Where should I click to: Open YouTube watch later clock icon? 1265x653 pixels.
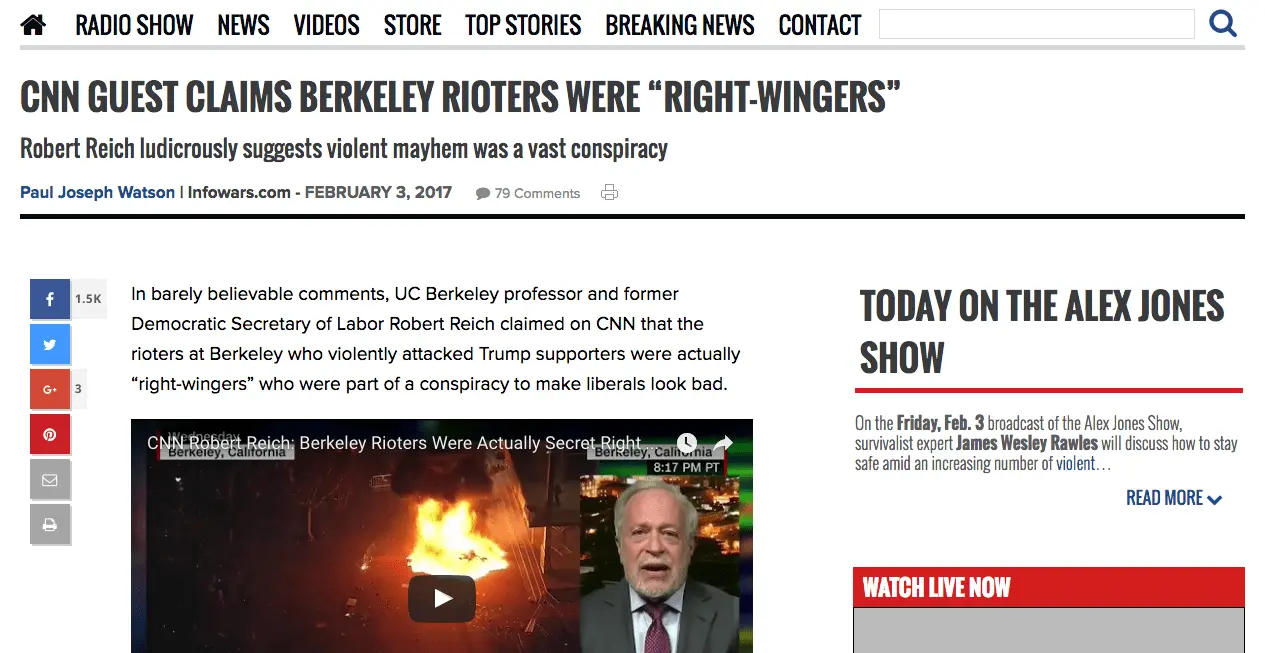(x=686, y=442)
